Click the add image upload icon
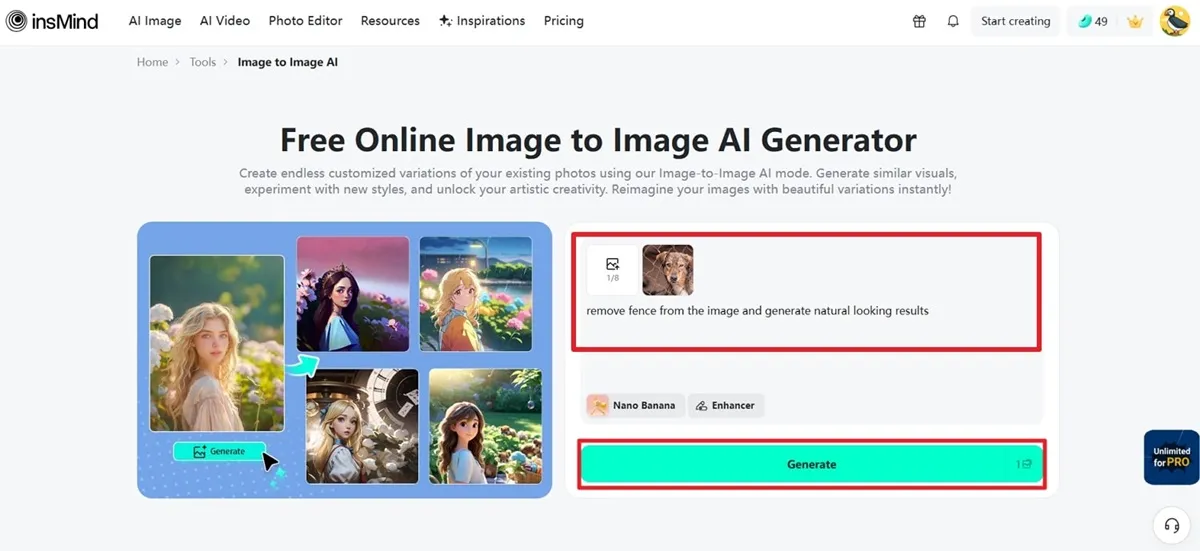The image size is (1200, 551). click(x=612, y=270)
